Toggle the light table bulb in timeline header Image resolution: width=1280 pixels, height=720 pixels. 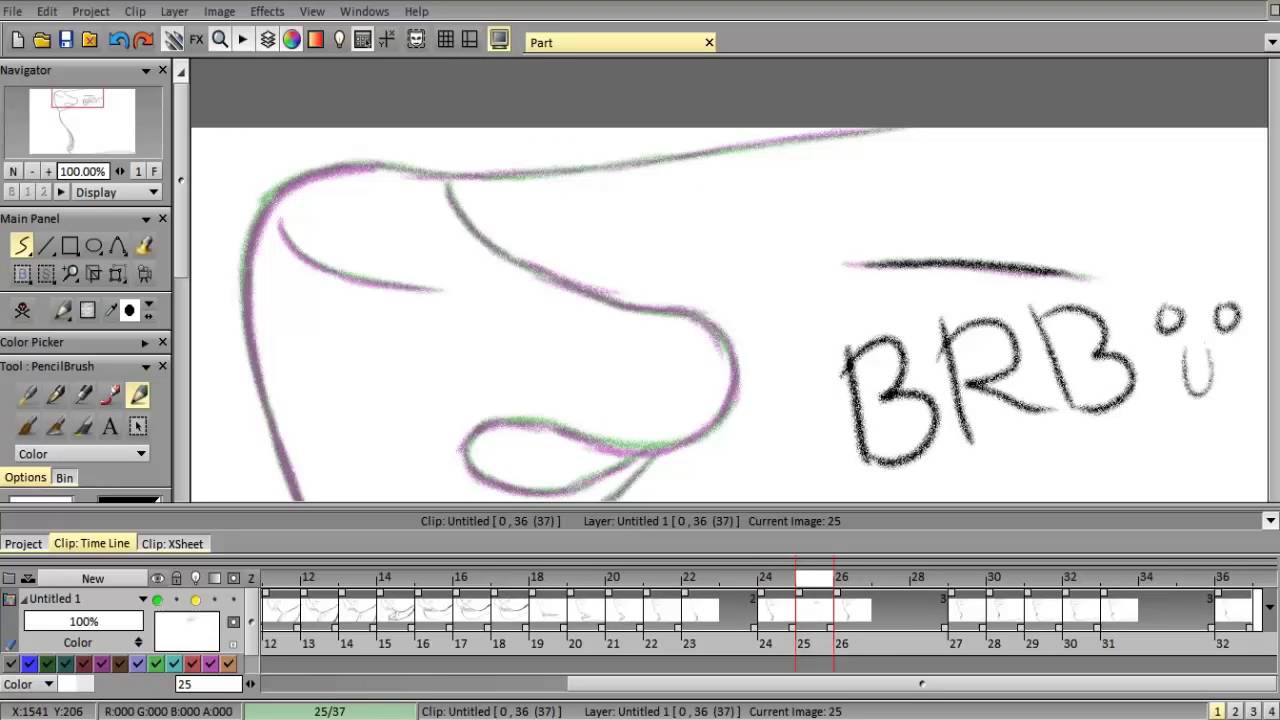195,578
